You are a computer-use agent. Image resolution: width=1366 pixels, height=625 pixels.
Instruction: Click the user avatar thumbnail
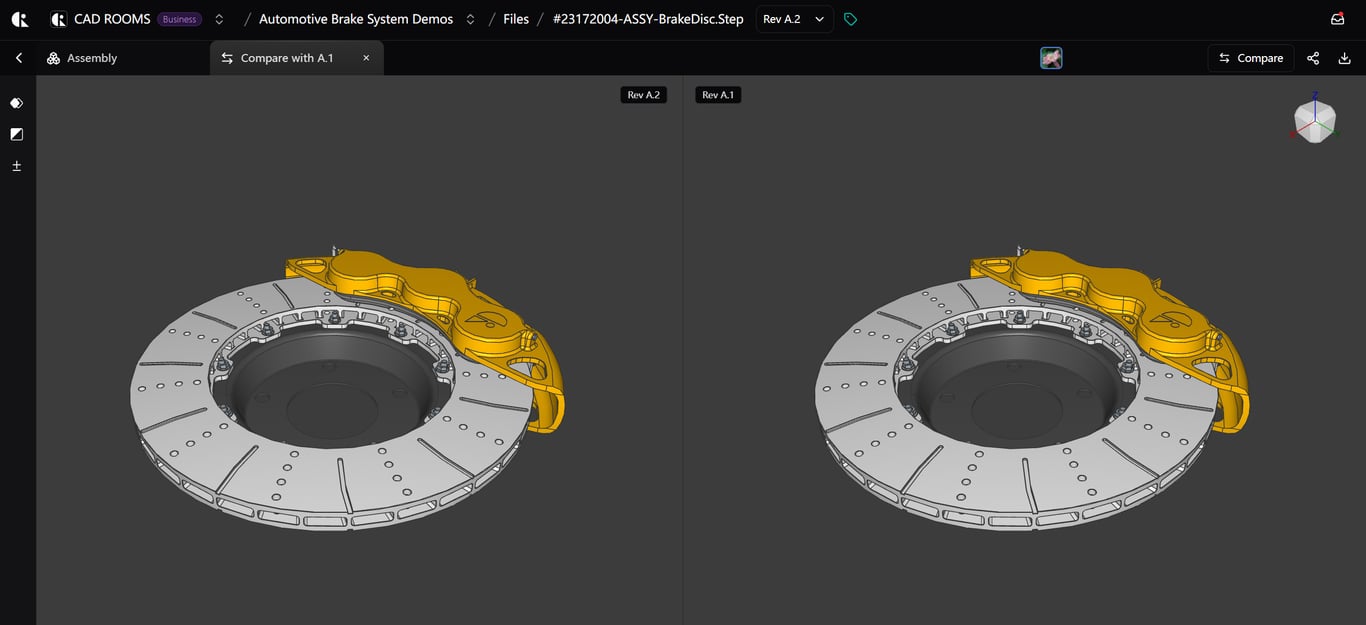click(1051, 58)
